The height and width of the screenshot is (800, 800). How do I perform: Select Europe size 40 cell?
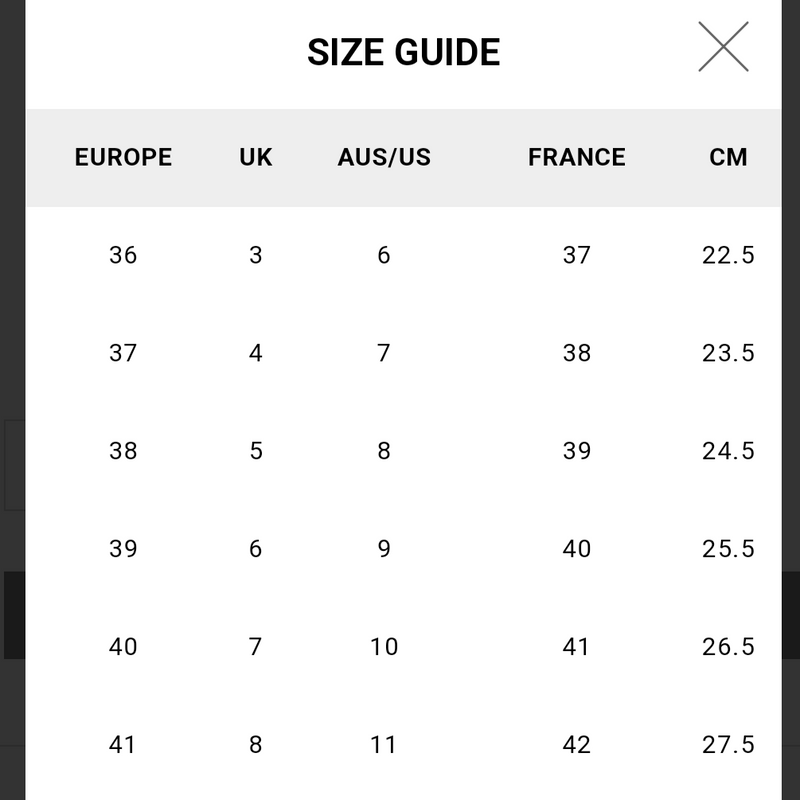pyautogui.click(x=123, y=647)
